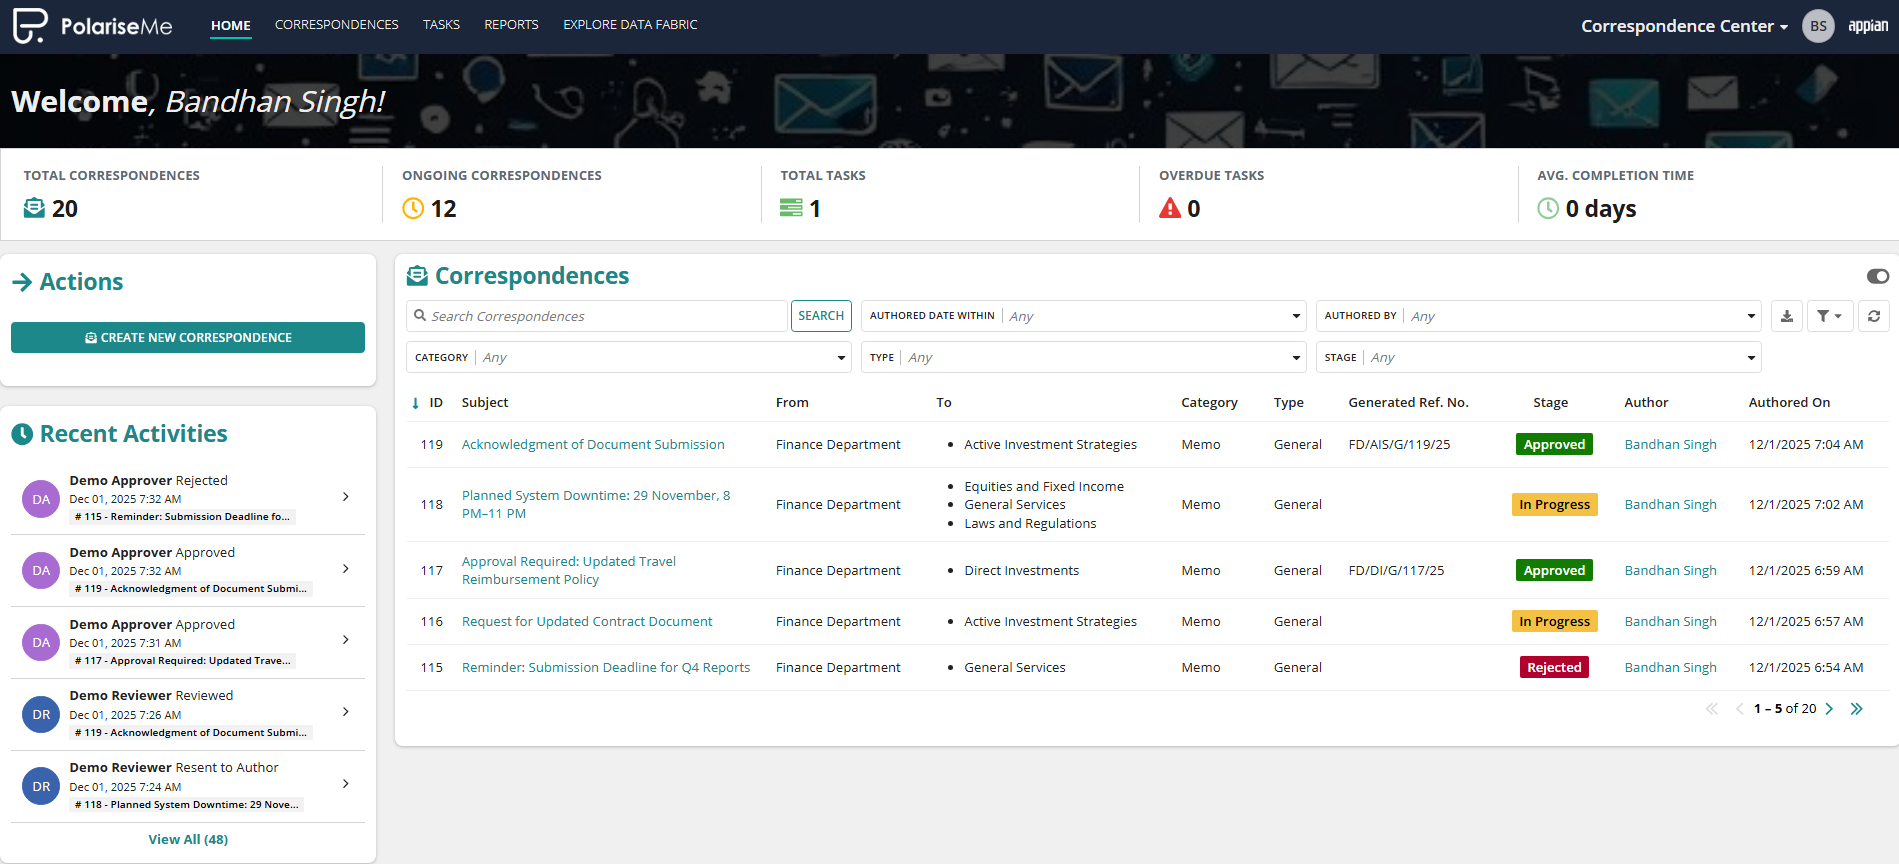This screenshot has width=1899, height=864.
Task: Click the PolariseMe logo icon
Action: pyautogui.click(x=30, y=26)
